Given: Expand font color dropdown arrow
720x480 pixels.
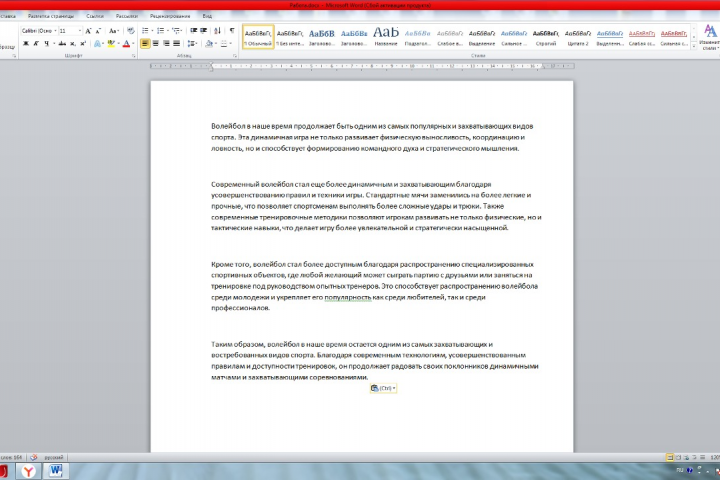Looking at the screenshot, I should coord(133,44).
